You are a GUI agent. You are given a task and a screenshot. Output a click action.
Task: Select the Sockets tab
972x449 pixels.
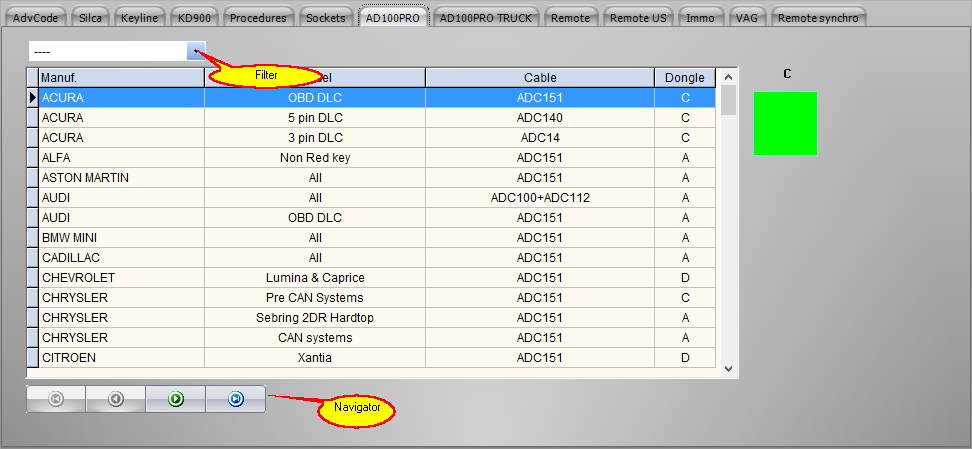326,18
